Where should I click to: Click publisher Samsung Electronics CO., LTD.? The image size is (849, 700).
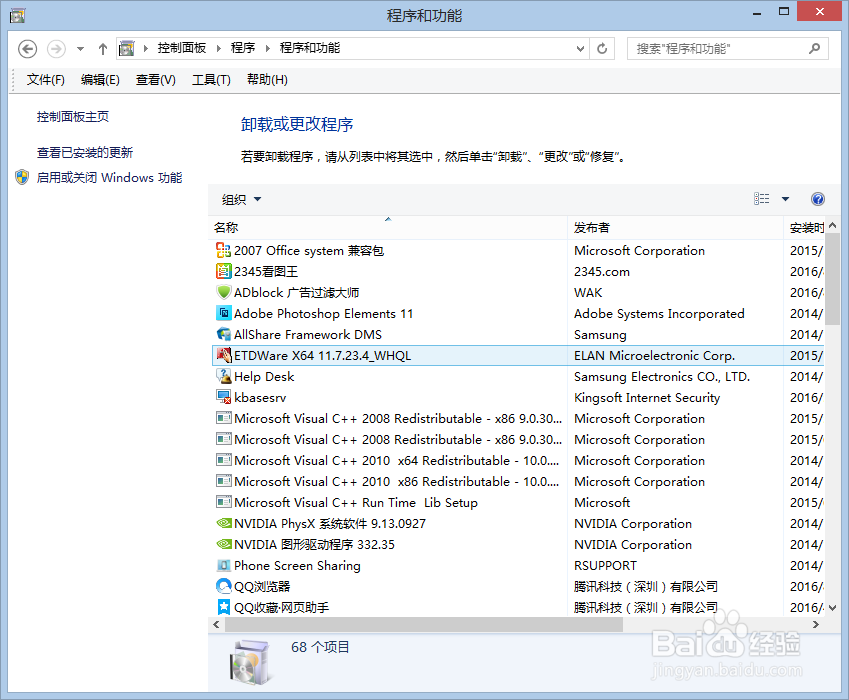[662, 377]
